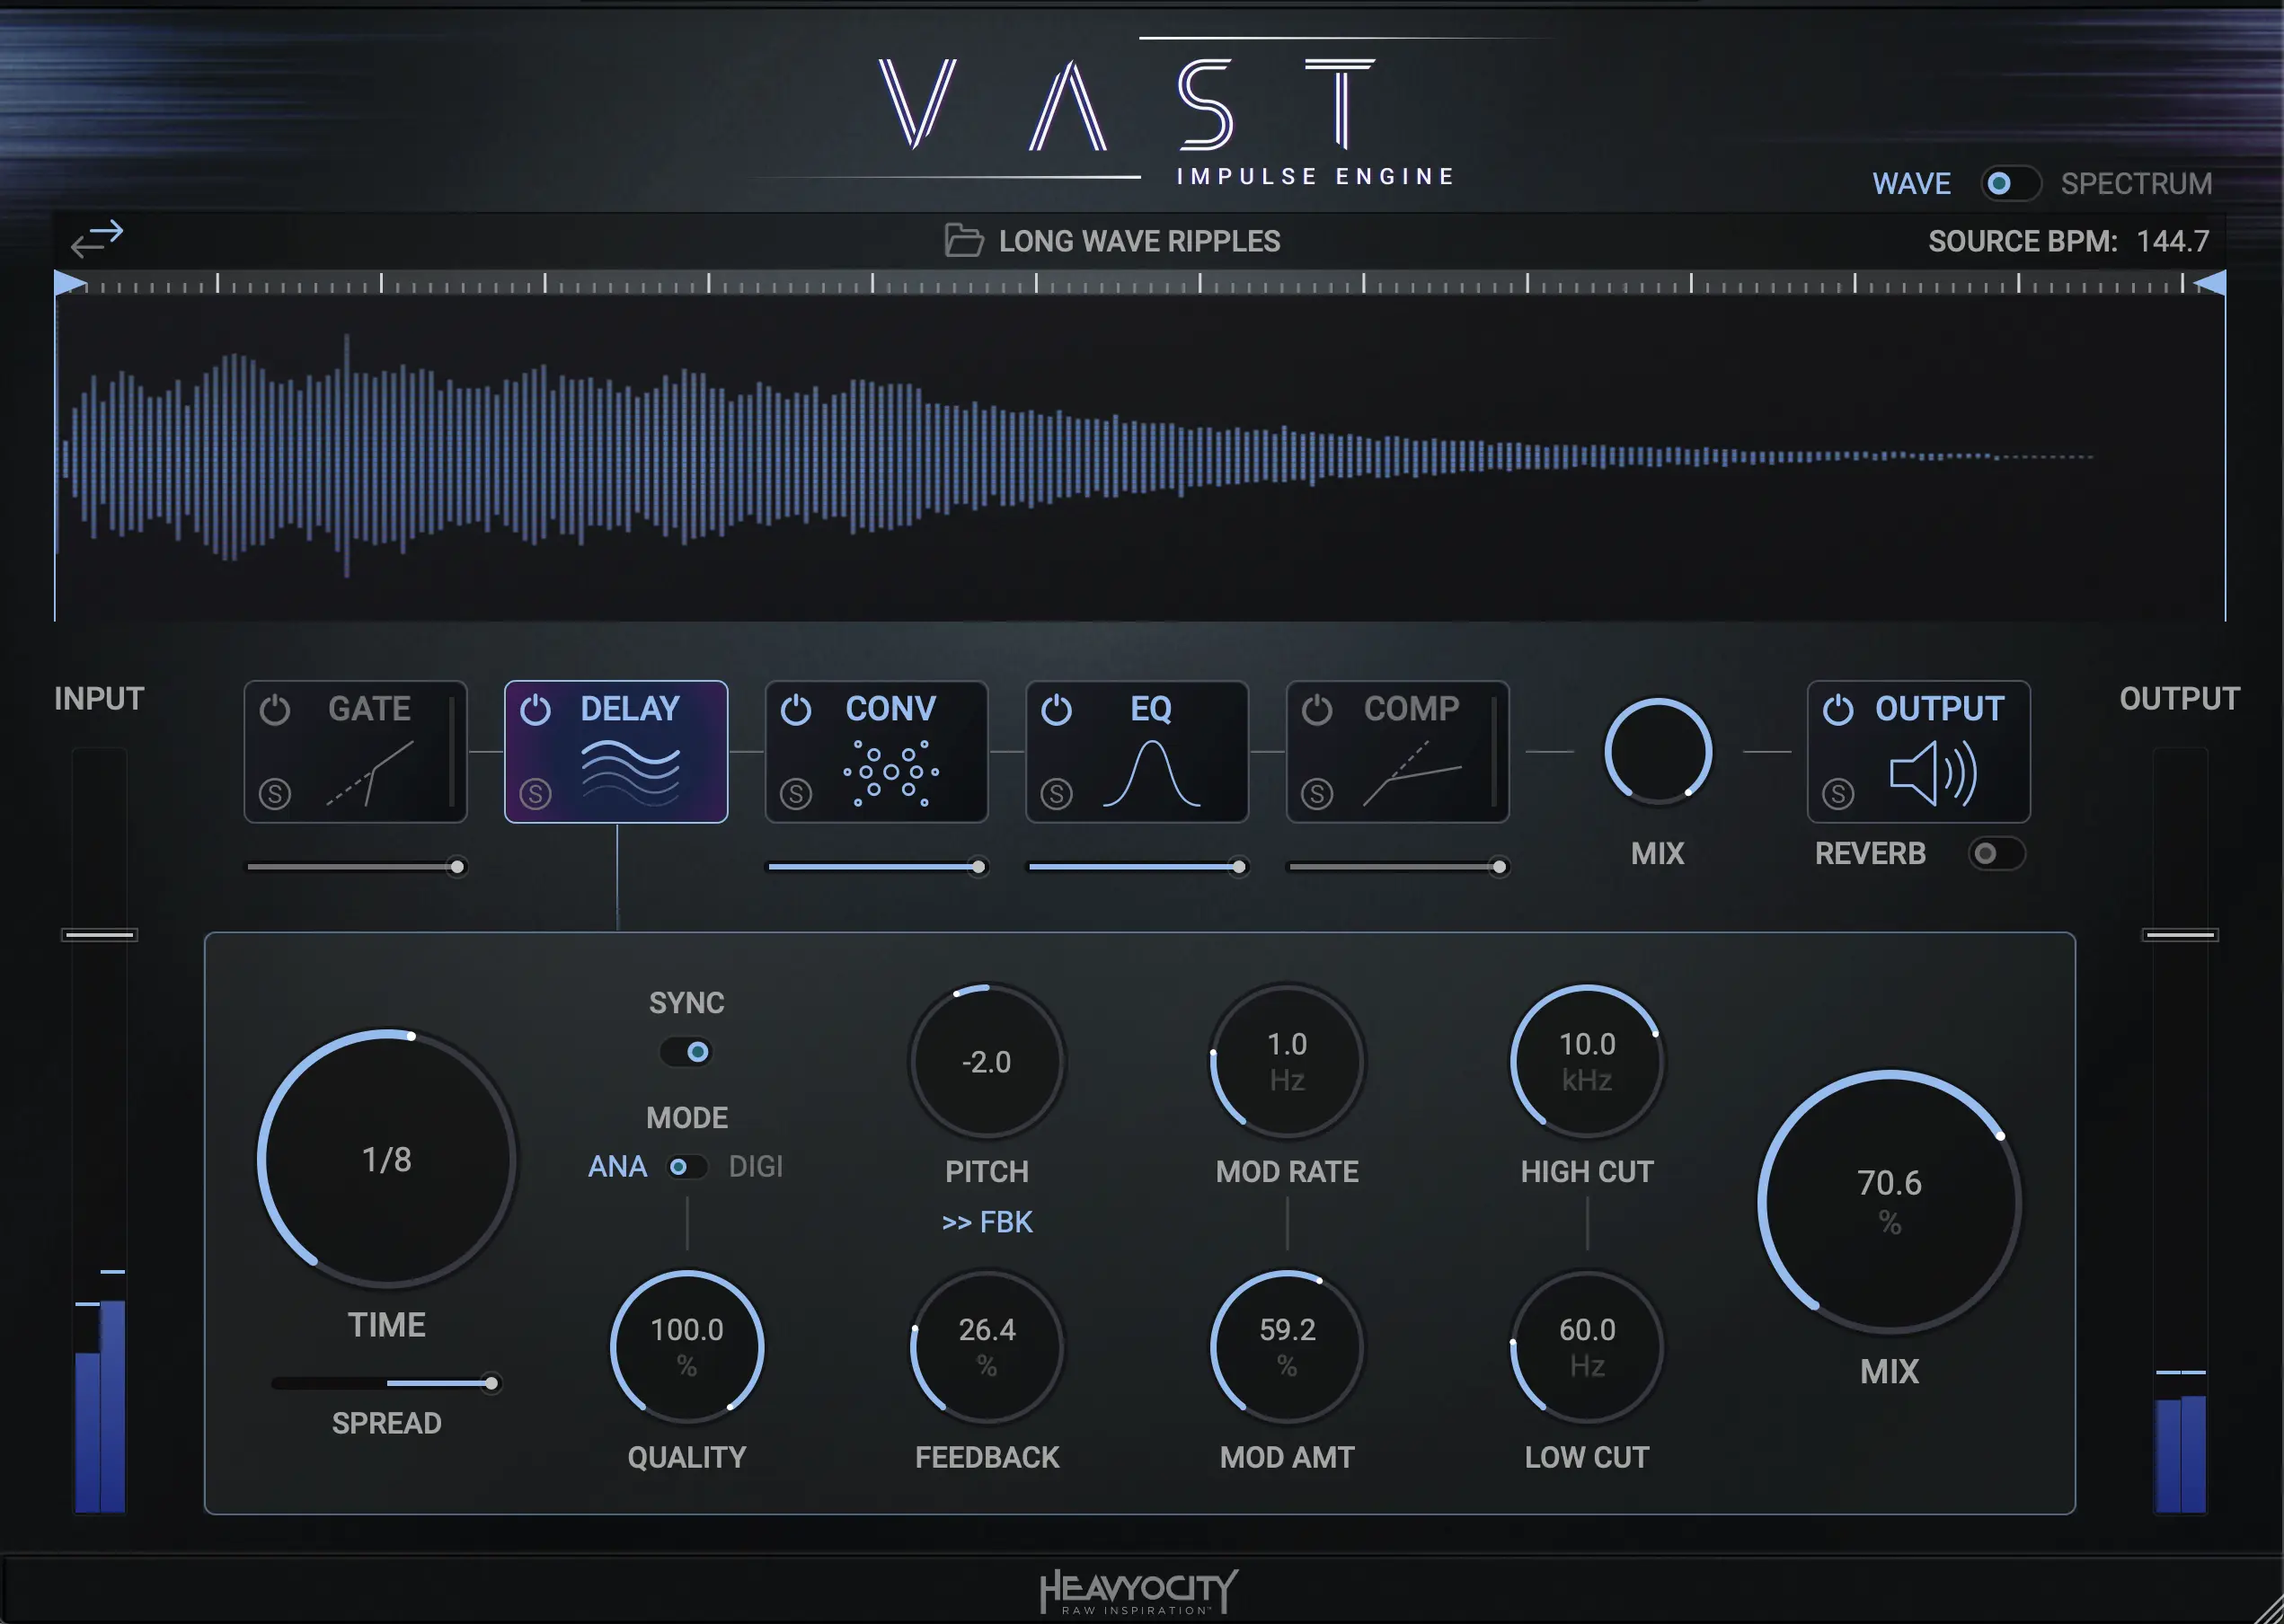The height and width of the screenshot is (1624, 2284).
Task: Click the waveform display area
Action: [1140, 458]
